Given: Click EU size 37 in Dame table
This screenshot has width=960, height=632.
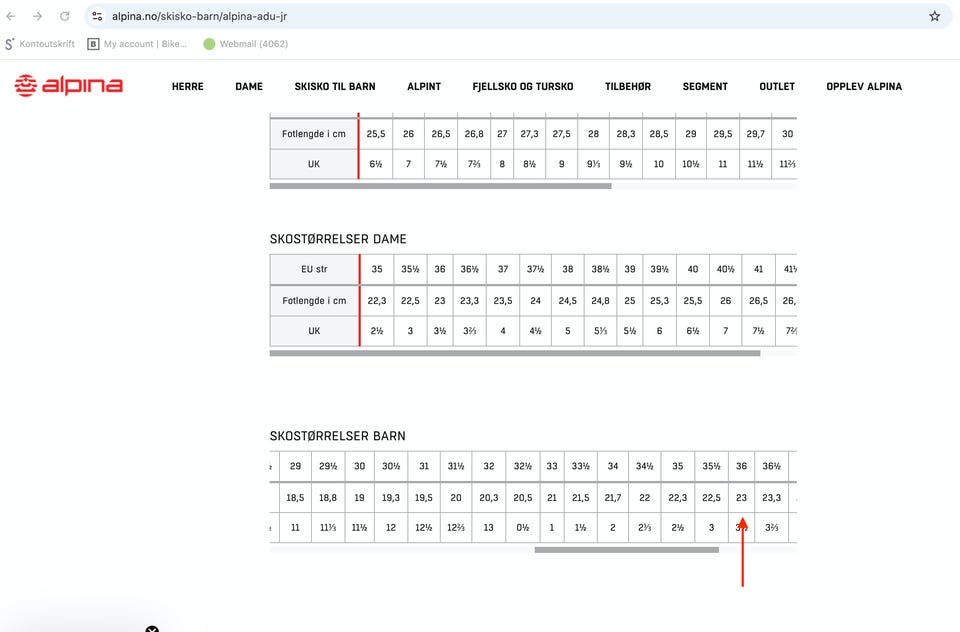Looking at the screenshot, I should (503, 269).
